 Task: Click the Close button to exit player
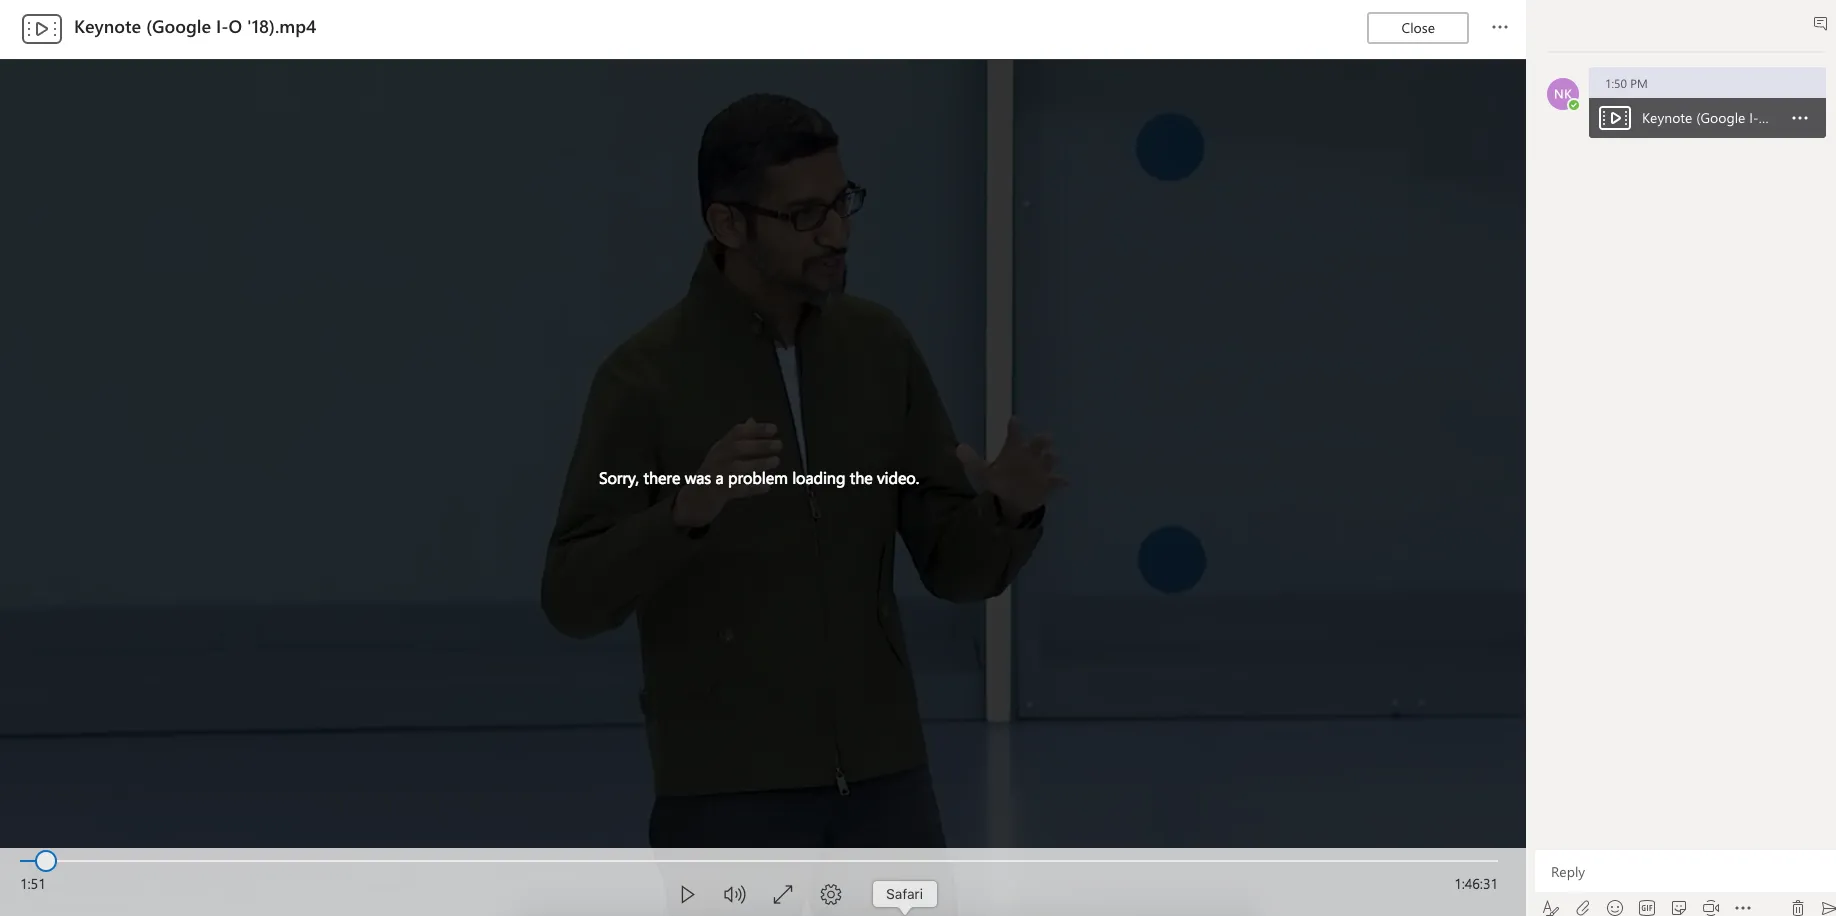click(1417, 27)
